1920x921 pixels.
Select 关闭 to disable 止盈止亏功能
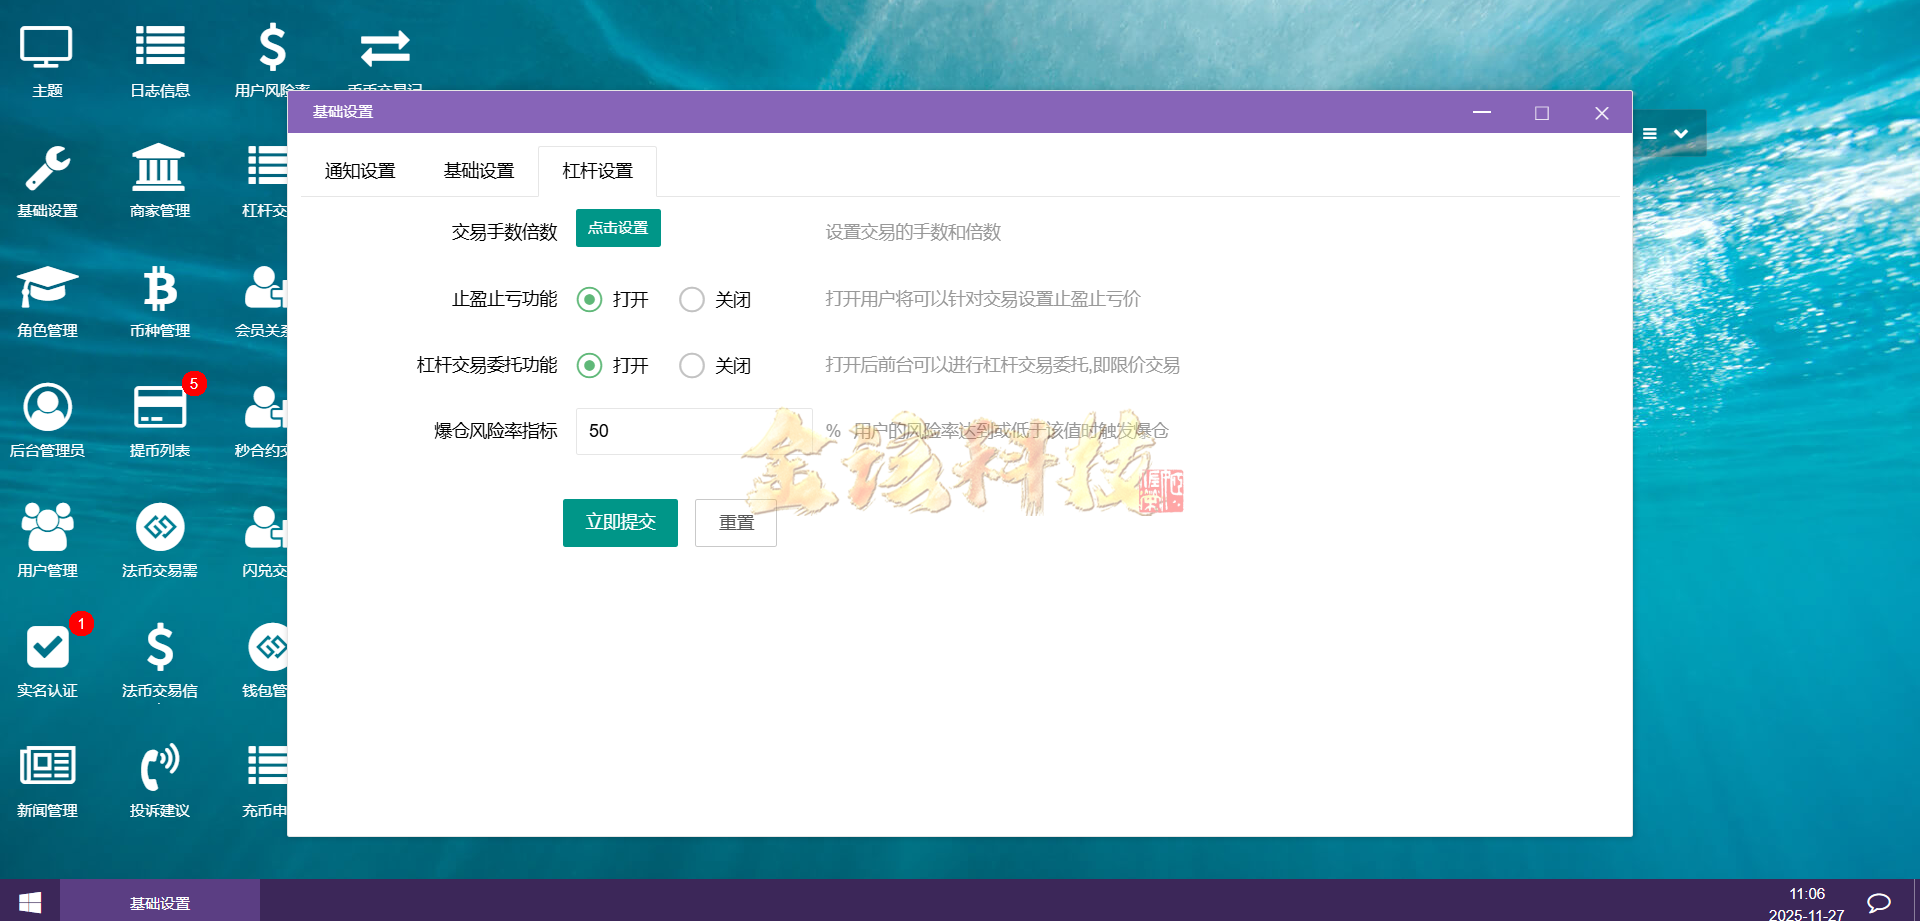point(692,299)
